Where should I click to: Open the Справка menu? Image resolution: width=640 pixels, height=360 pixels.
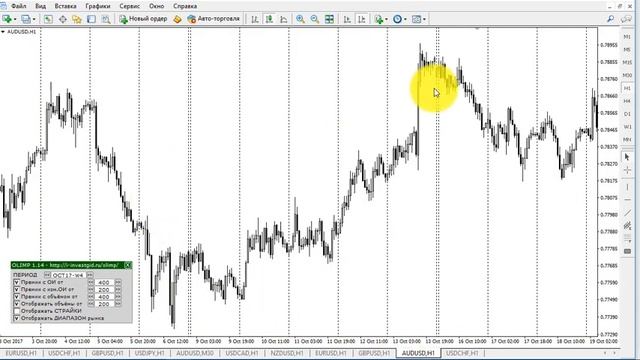(185, 6)
